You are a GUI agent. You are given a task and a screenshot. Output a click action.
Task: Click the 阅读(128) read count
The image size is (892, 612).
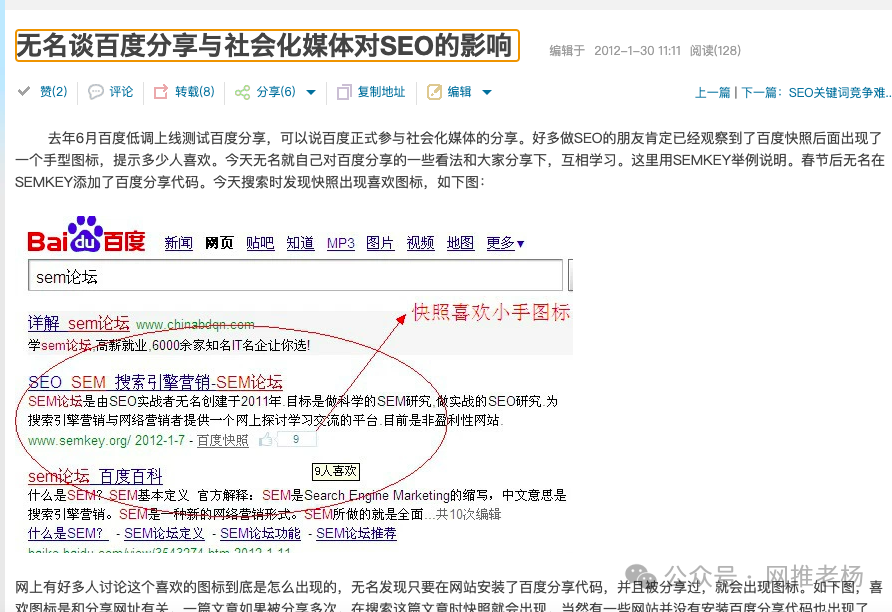tap(715, 51)
